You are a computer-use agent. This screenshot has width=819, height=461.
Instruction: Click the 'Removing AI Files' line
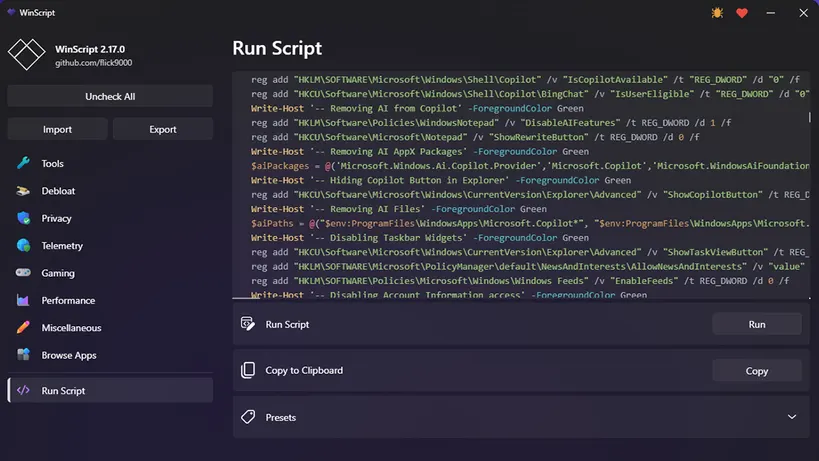click(399, 209)
